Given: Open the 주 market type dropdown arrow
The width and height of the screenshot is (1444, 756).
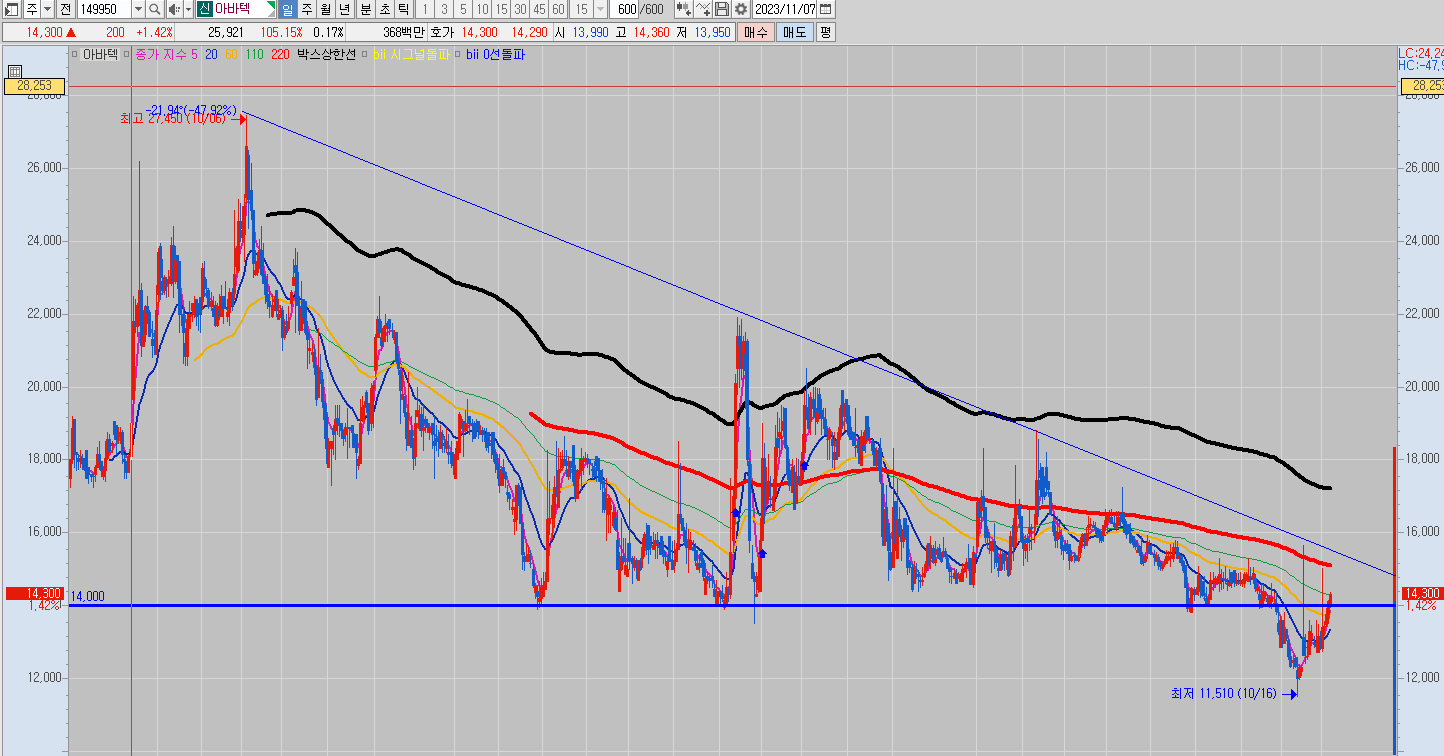Looking at the screenshot, I should point(47,9).
